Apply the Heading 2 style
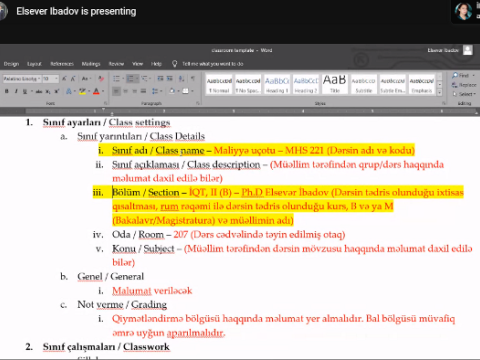The width and height of the screenshot is (480, 360). click(x=306, y=85)
